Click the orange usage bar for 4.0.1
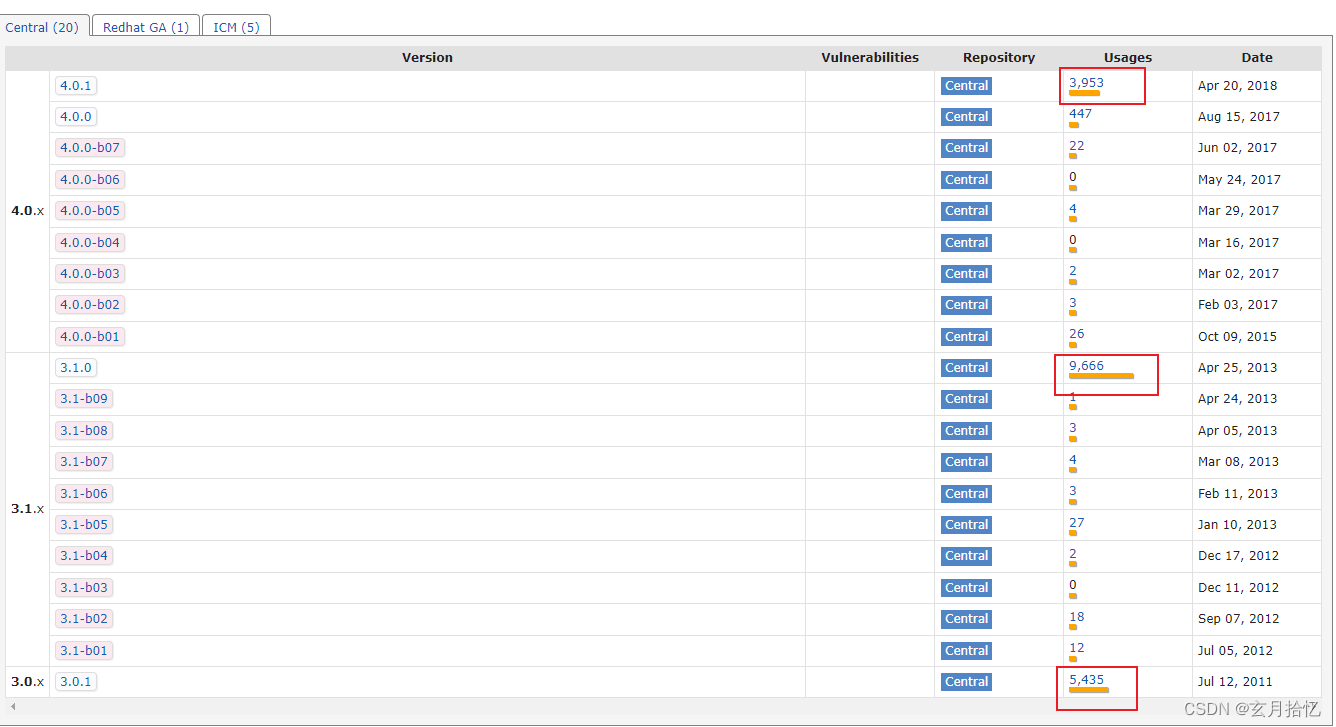1336x727 pixels. tap(1084, 93)
